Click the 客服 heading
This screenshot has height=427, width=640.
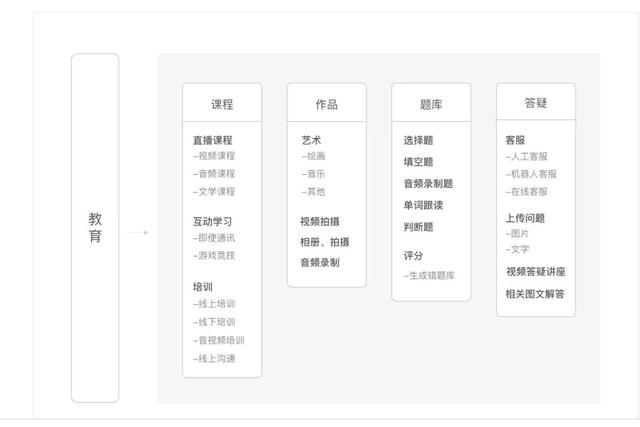point(515,140)
